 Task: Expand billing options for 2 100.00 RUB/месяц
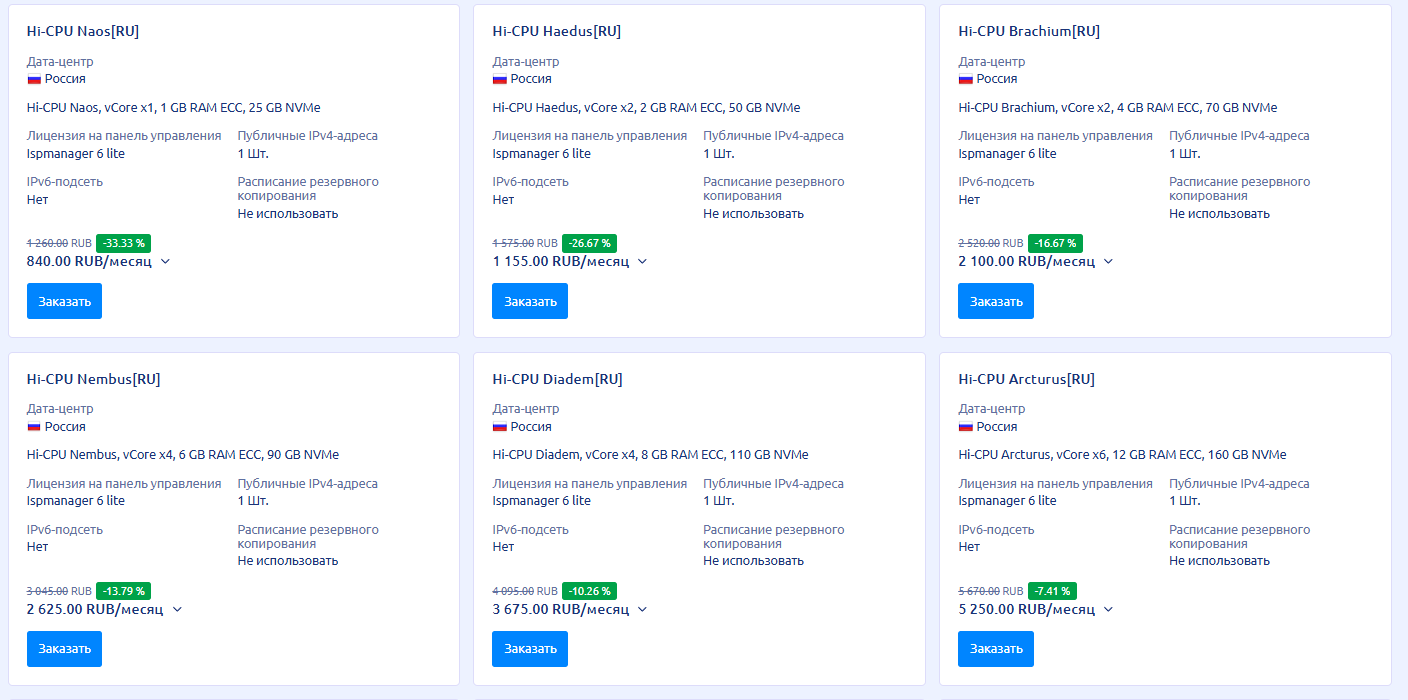coord(1108,262)
